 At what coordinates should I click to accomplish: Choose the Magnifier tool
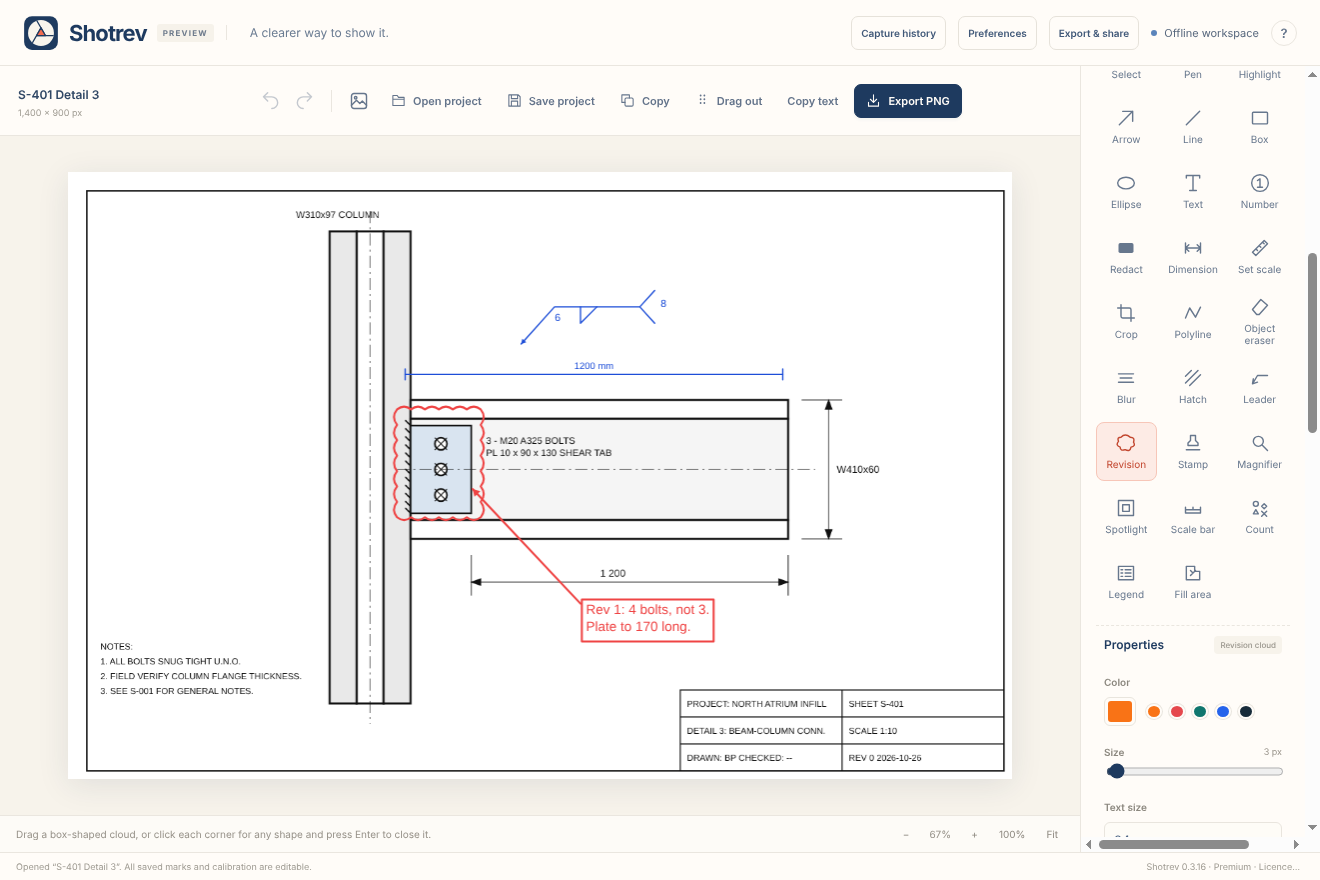[x=1260, y=451]
